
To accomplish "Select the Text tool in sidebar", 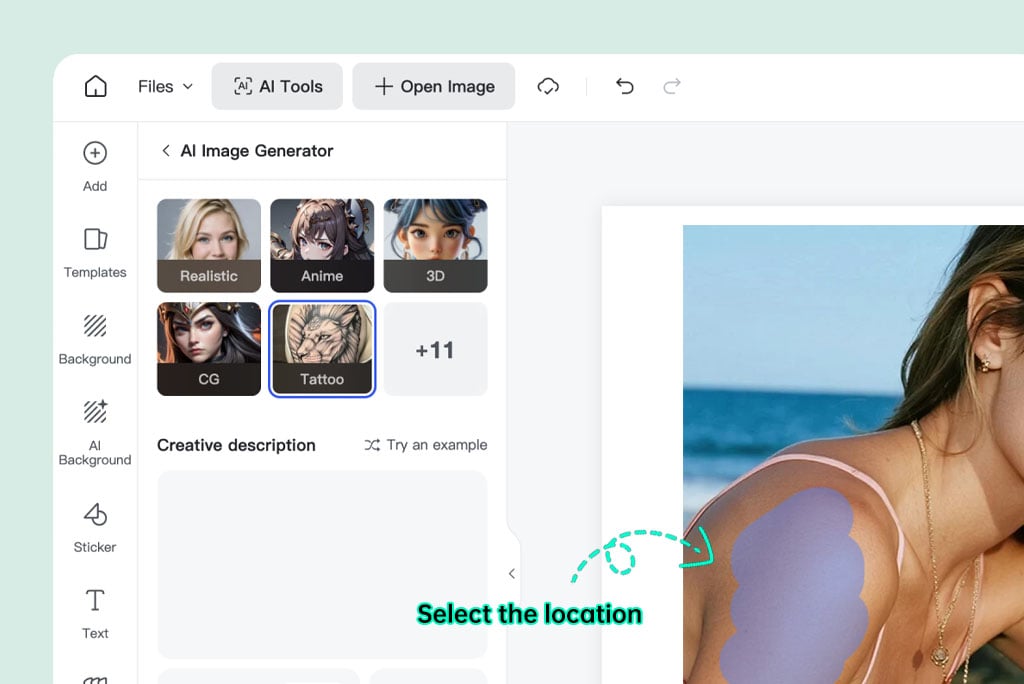I will [95, 614].
